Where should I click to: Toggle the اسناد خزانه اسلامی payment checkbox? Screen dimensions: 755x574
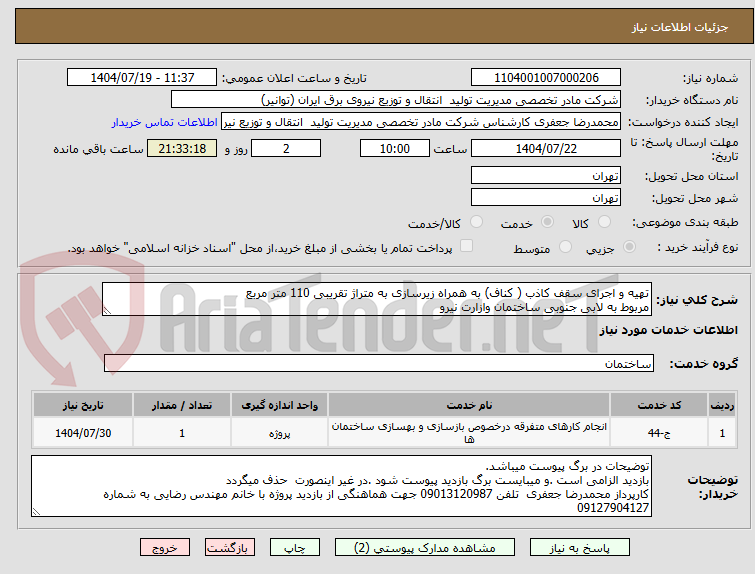pos(466,246)
